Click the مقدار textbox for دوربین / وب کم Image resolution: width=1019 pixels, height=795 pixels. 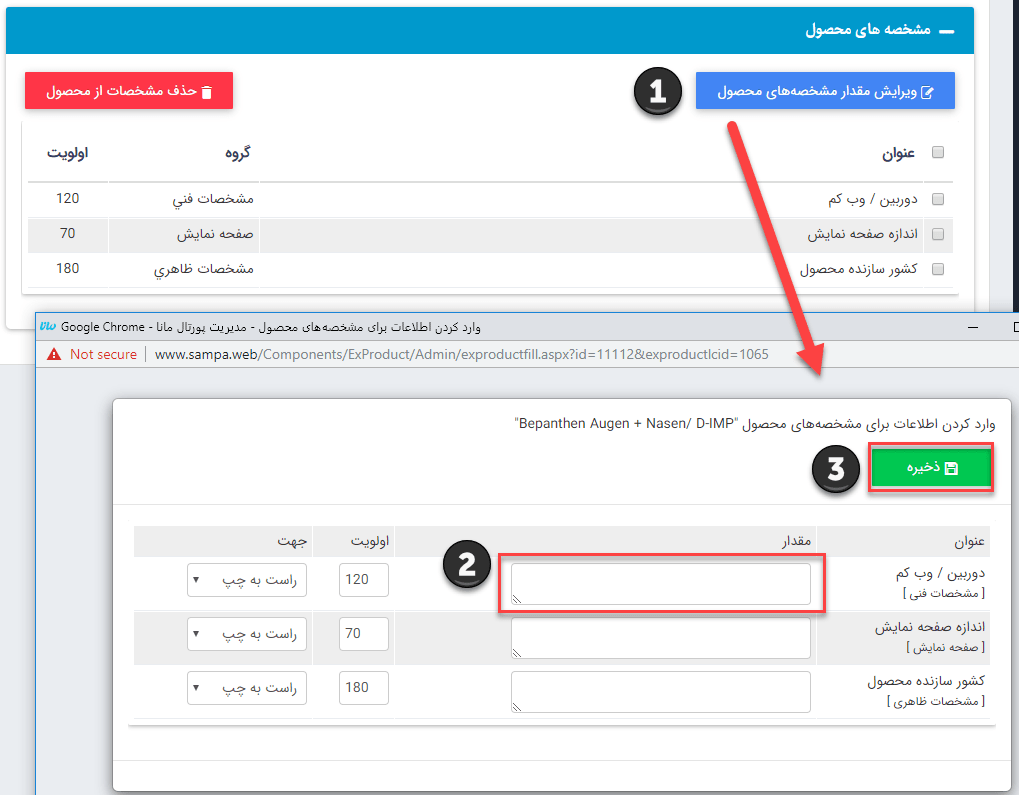pos(660,584)
